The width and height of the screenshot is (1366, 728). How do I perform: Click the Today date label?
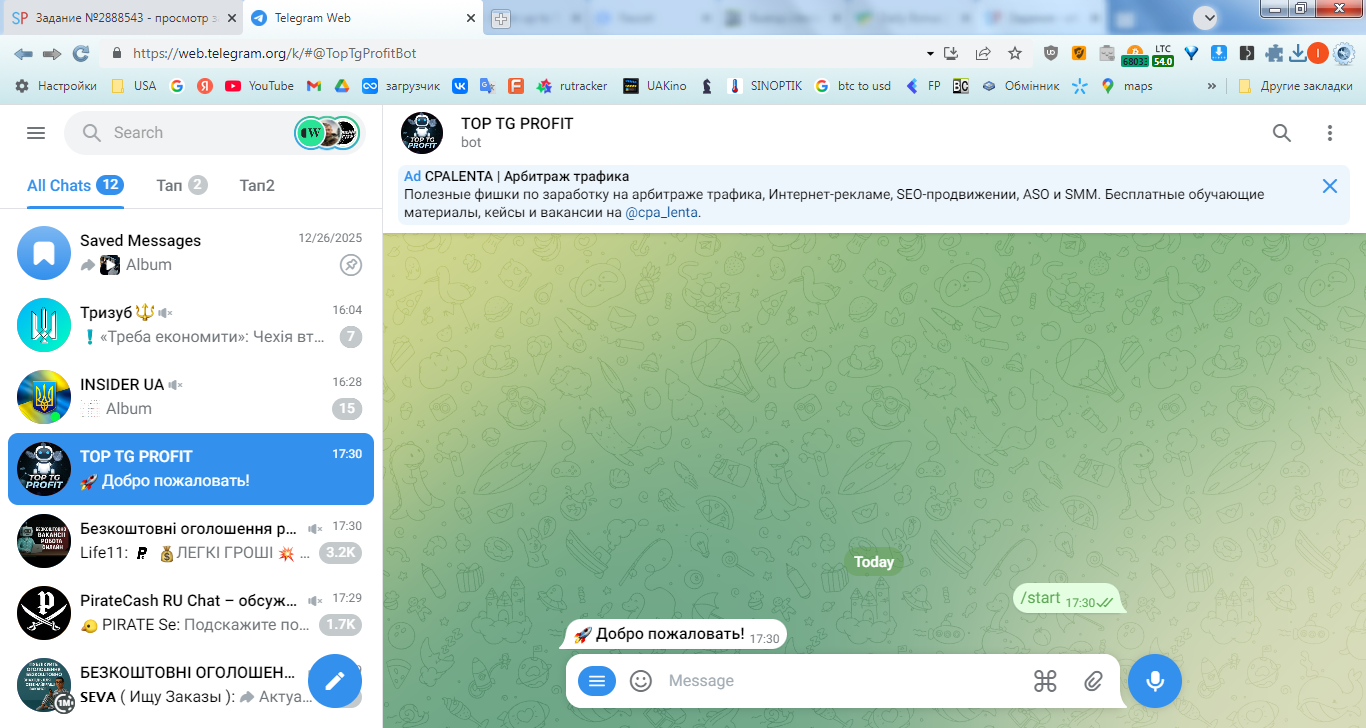pos(874,562)
